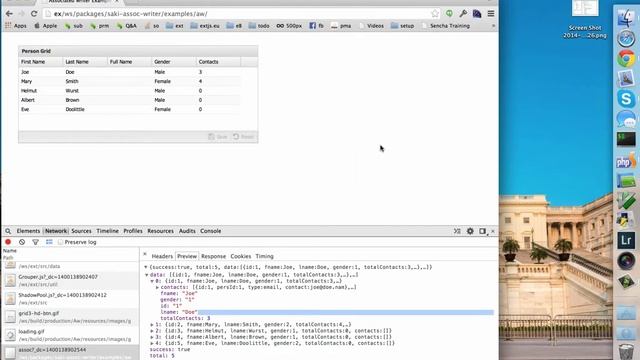This screenshot has width=640, height=360.
Task: Go back with the browser back arrow
Action: point(9,14)
